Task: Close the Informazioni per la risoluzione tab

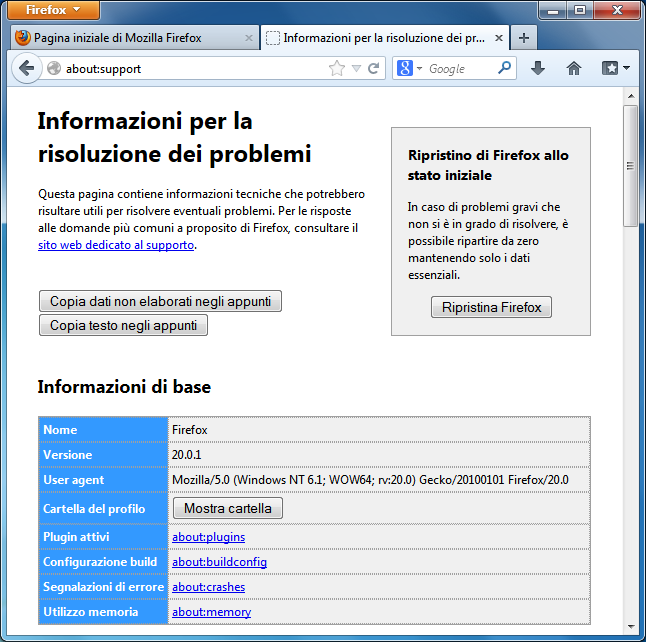Action: point(498,38)
